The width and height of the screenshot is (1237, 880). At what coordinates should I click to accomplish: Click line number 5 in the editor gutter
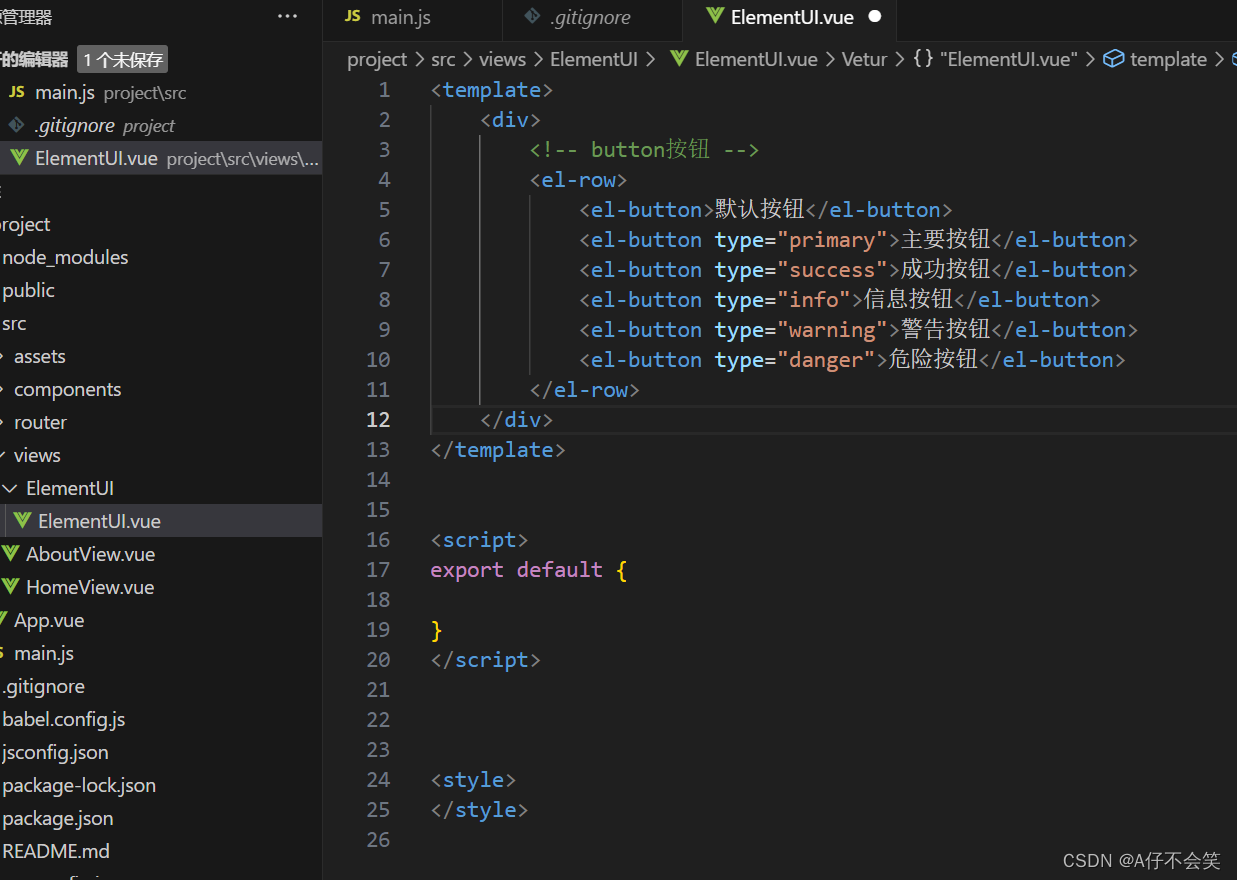(385, 209)
